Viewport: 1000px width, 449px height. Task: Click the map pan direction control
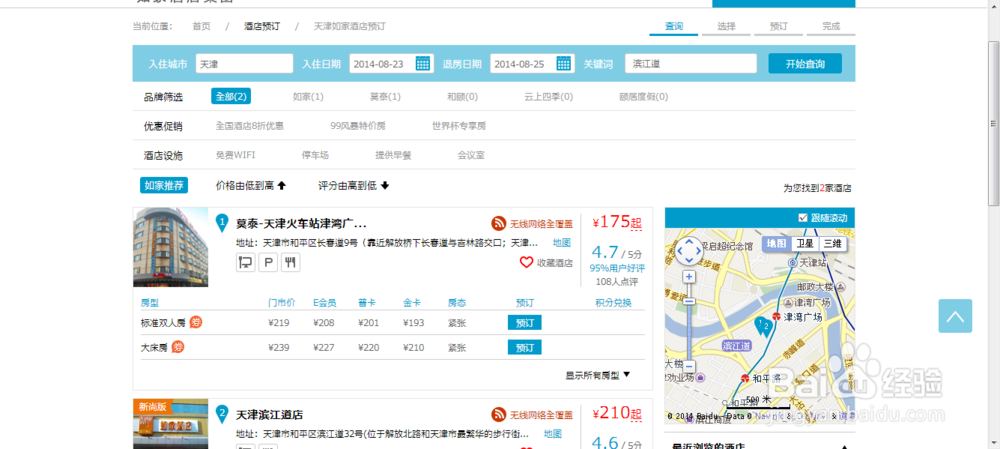coord(689,250)
